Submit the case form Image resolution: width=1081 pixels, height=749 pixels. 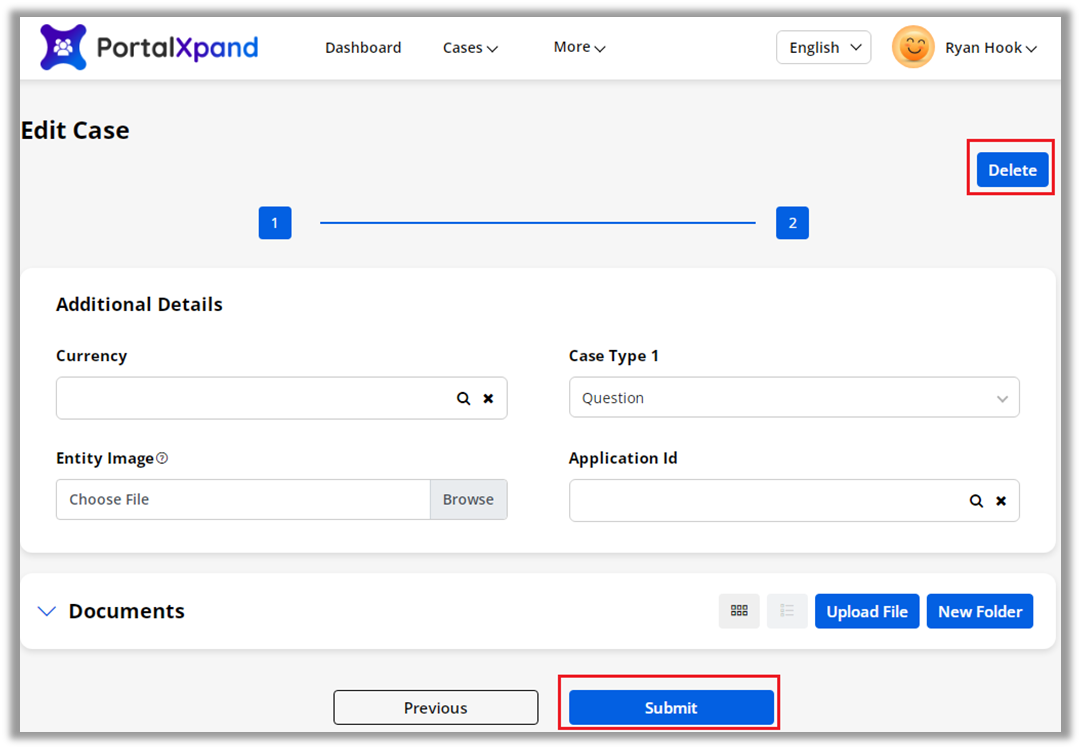(x=671, y=707)
